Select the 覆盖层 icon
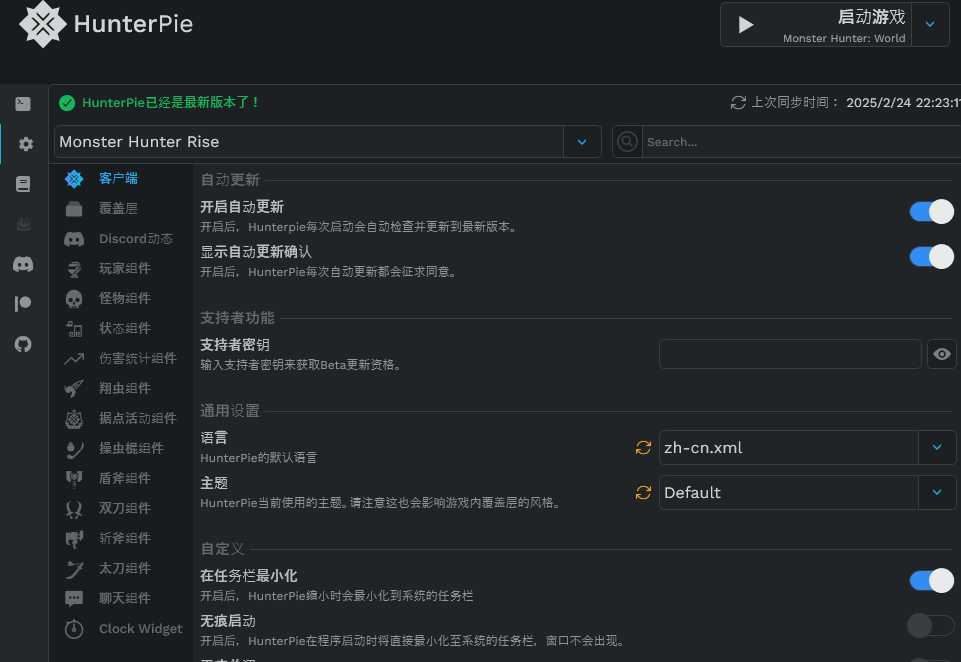This screenshot has height=662, width=961. coord(74,209)
